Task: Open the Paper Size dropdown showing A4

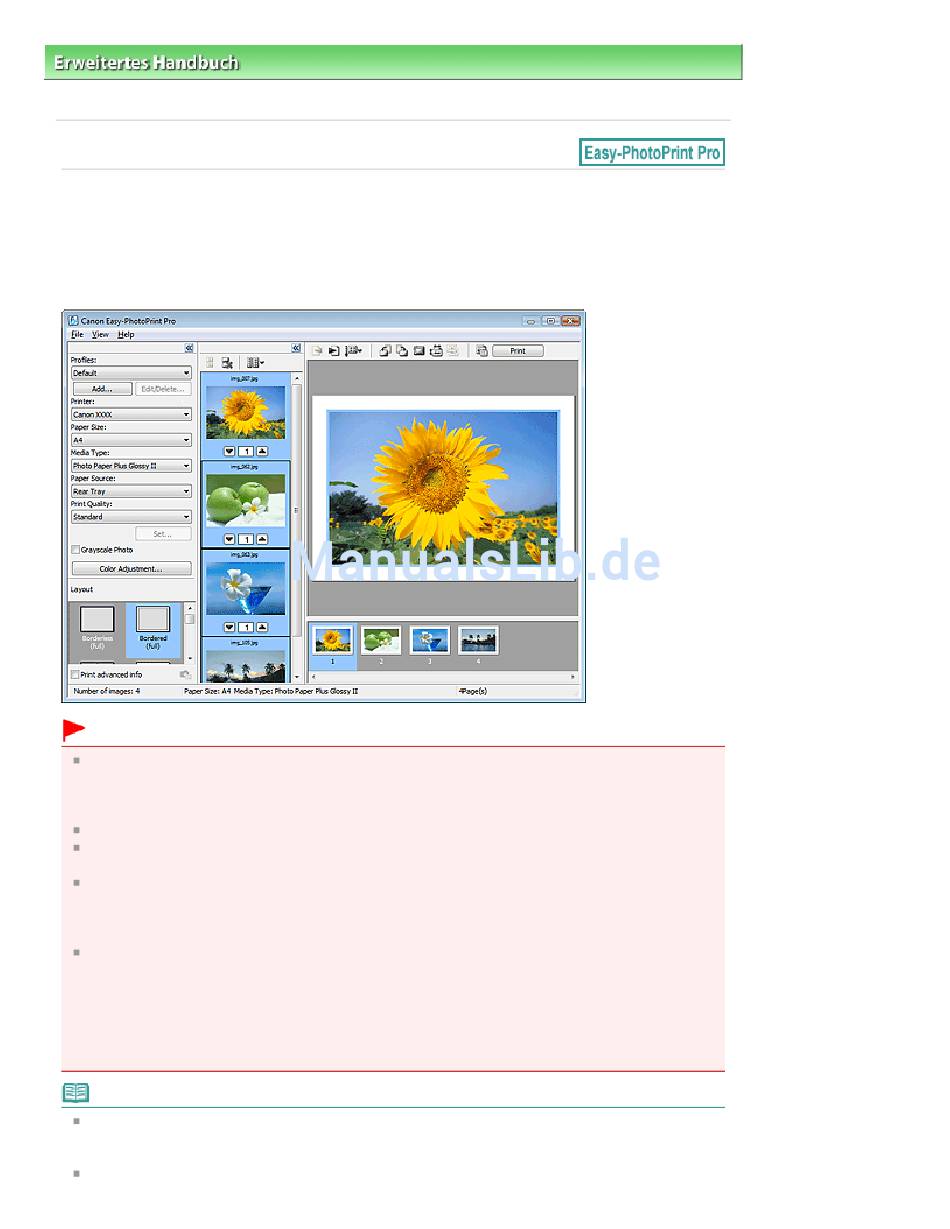Action: (x=131, y=440)
